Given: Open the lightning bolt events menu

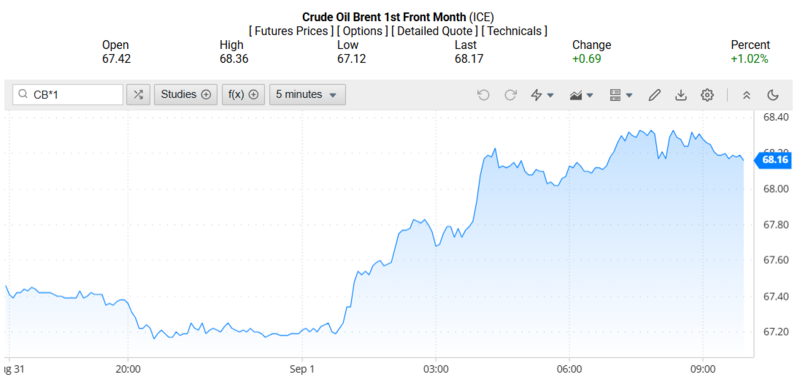Looking at the screenshot, I should tap(542, 95).
